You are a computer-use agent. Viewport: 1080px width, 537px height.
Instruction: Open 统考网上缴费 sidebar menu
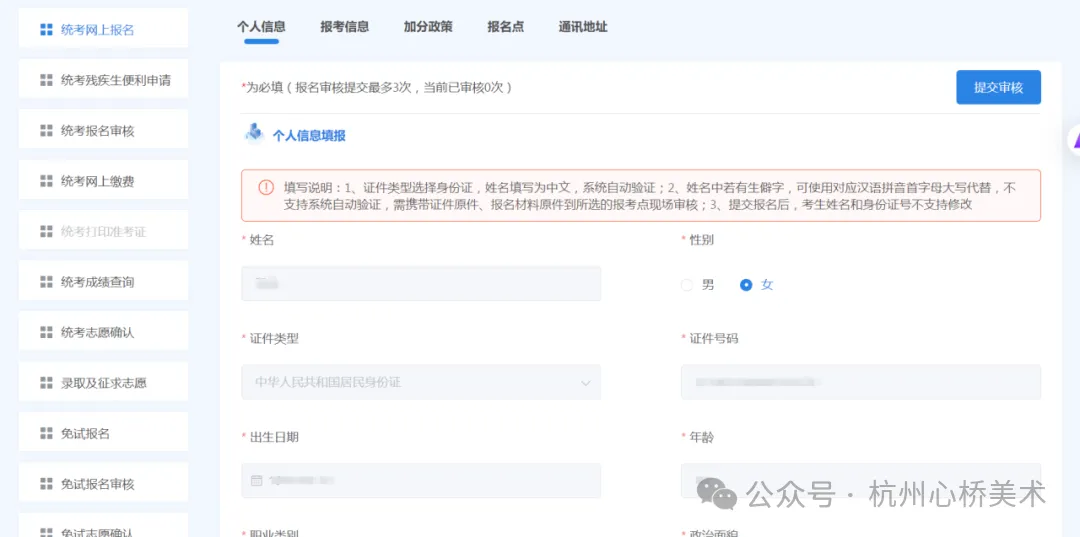103,181
